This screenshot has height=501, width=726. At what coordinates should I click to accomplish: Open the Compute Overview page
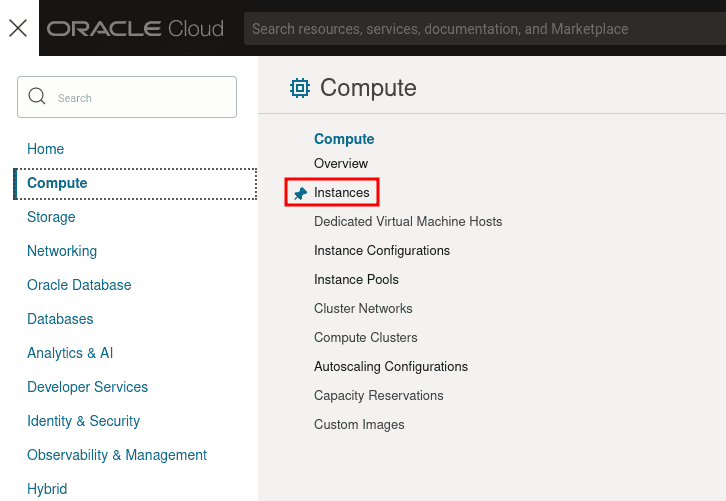(x=341, y=163)
